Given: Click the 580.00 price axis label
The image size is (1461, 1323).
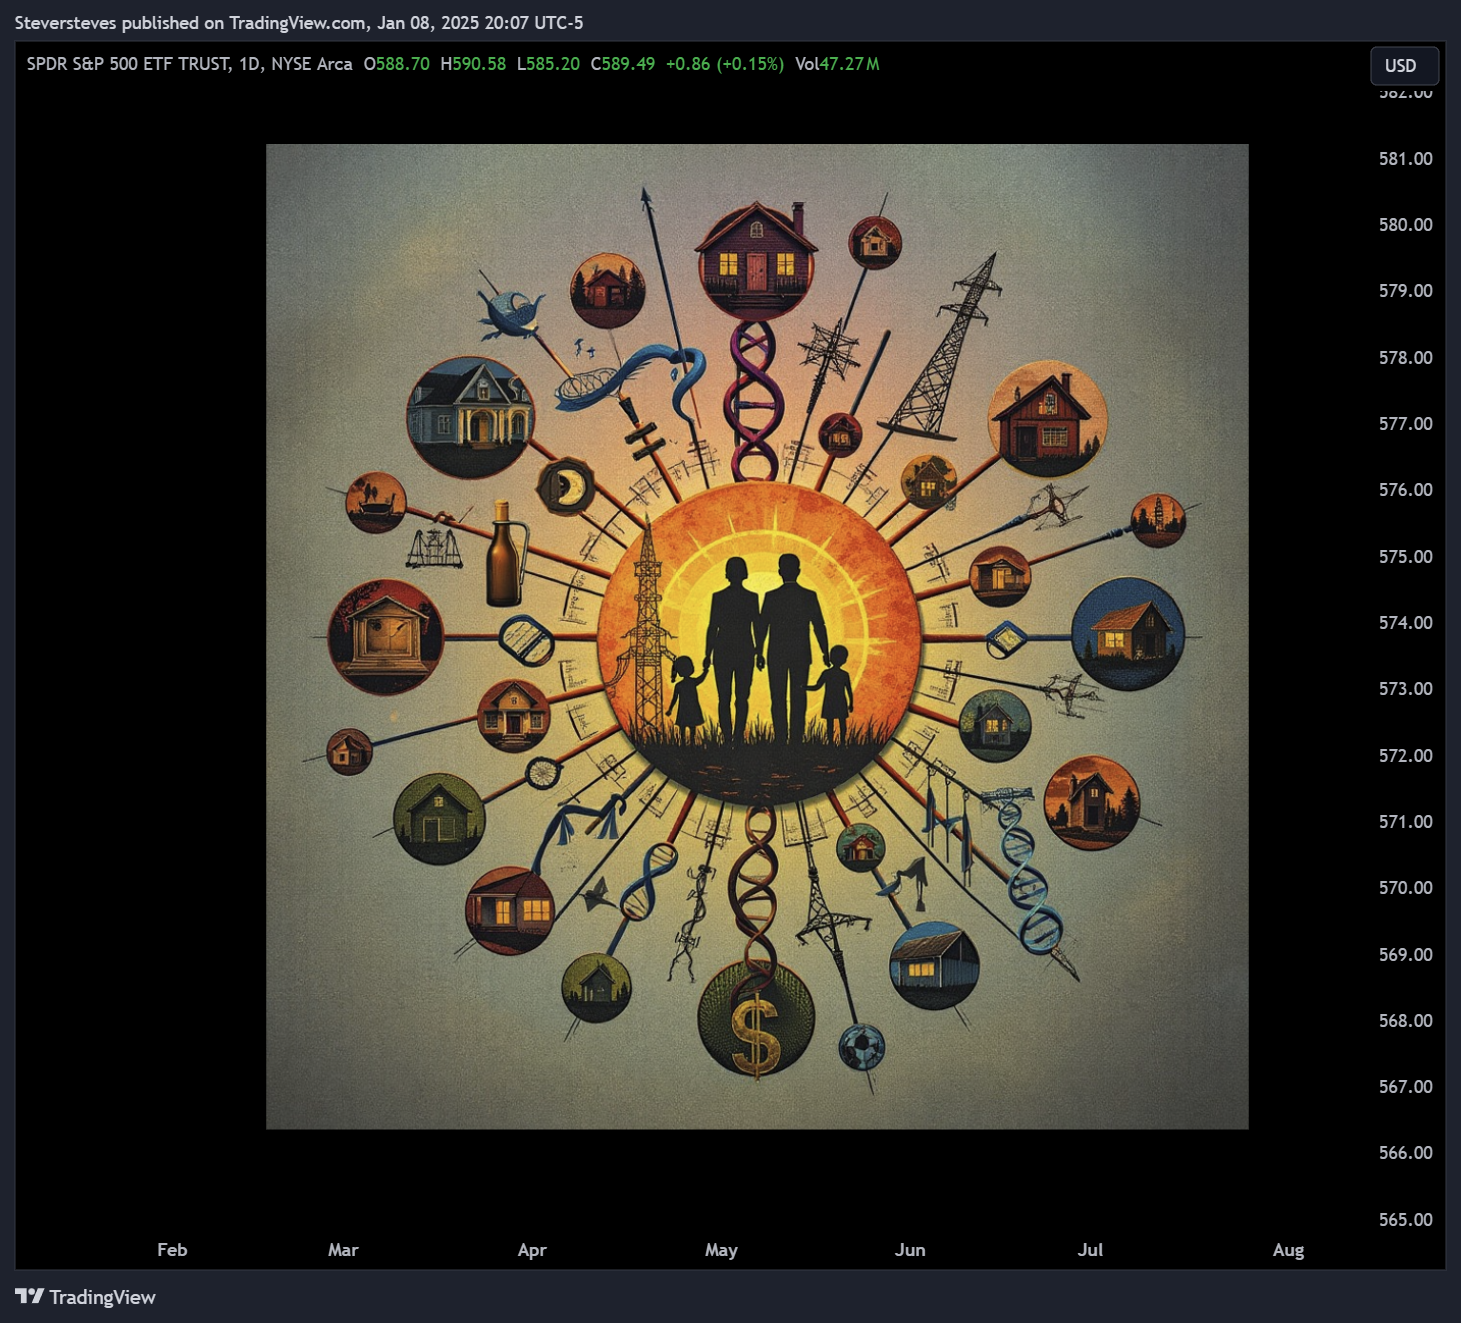Looking at the screenshot, I should (1405, 225).
